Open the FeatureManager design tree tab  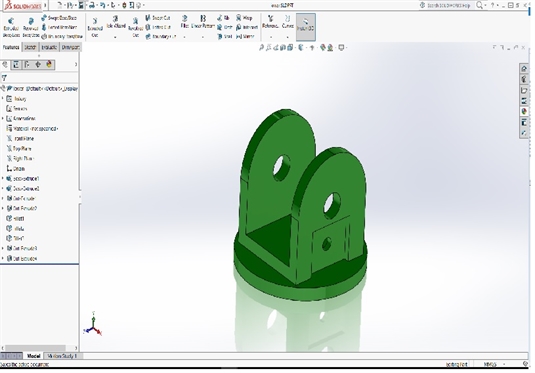[5, 64]
